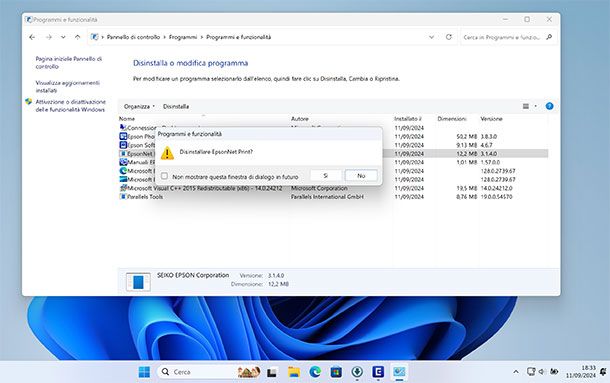610x383 pixels.
Task: Open Task View on the taskbar
Action: (272, 372)
